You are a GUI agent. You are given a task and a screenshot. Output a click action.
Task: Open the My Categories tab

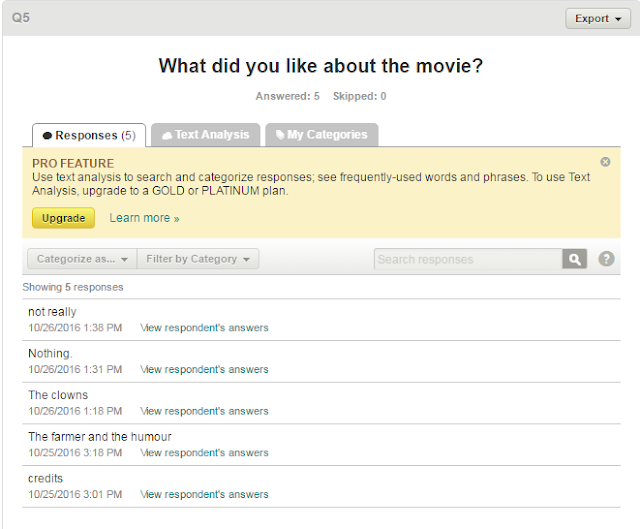click(x=321, y=135)
